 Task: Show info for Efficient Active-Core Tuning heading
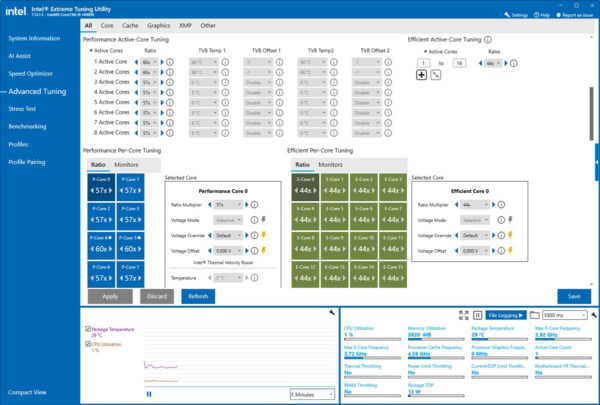(503, 39)
